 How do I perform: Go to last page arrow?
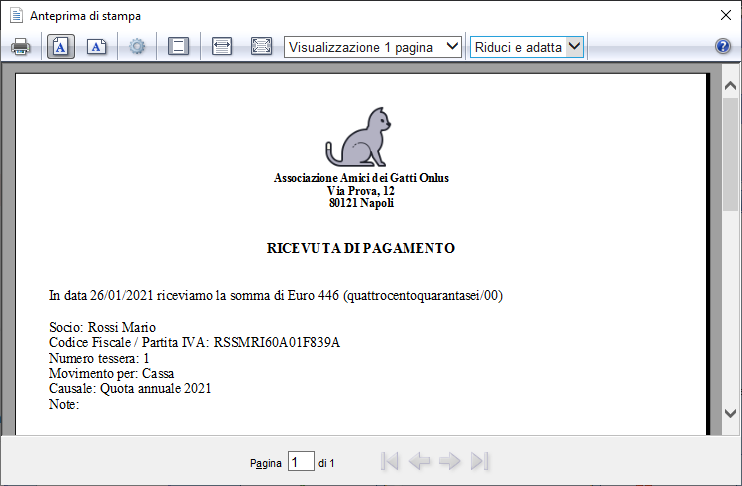479,461
